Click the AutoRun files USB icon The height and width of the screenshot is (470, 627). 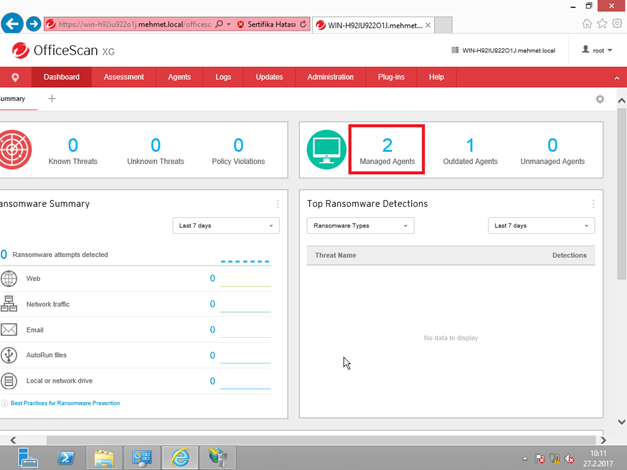9,355
